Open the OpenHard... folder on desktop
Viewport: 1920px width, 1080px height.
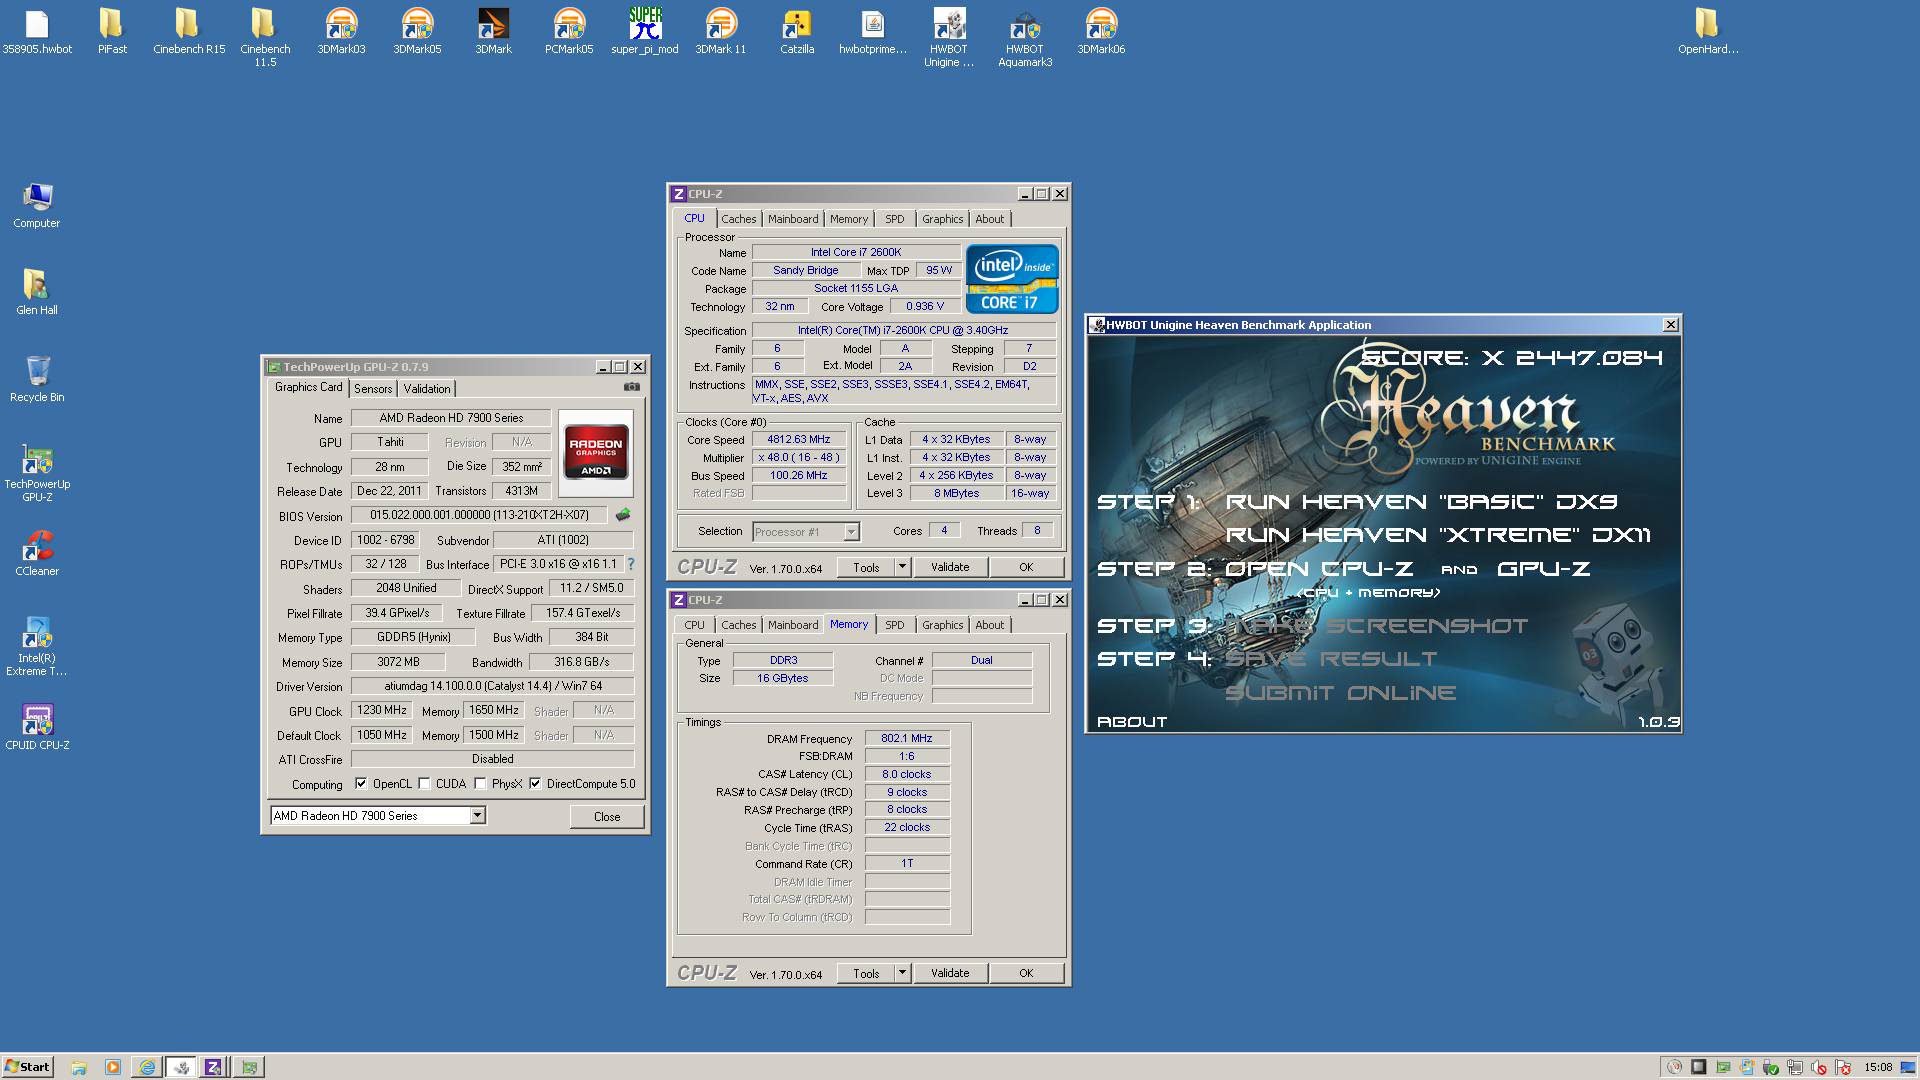(1708, 31)
